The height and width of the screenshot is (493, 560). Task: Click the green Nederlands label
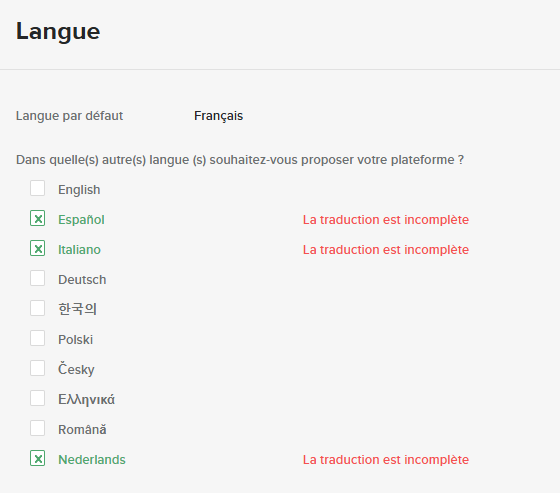(x=92, y=460)
